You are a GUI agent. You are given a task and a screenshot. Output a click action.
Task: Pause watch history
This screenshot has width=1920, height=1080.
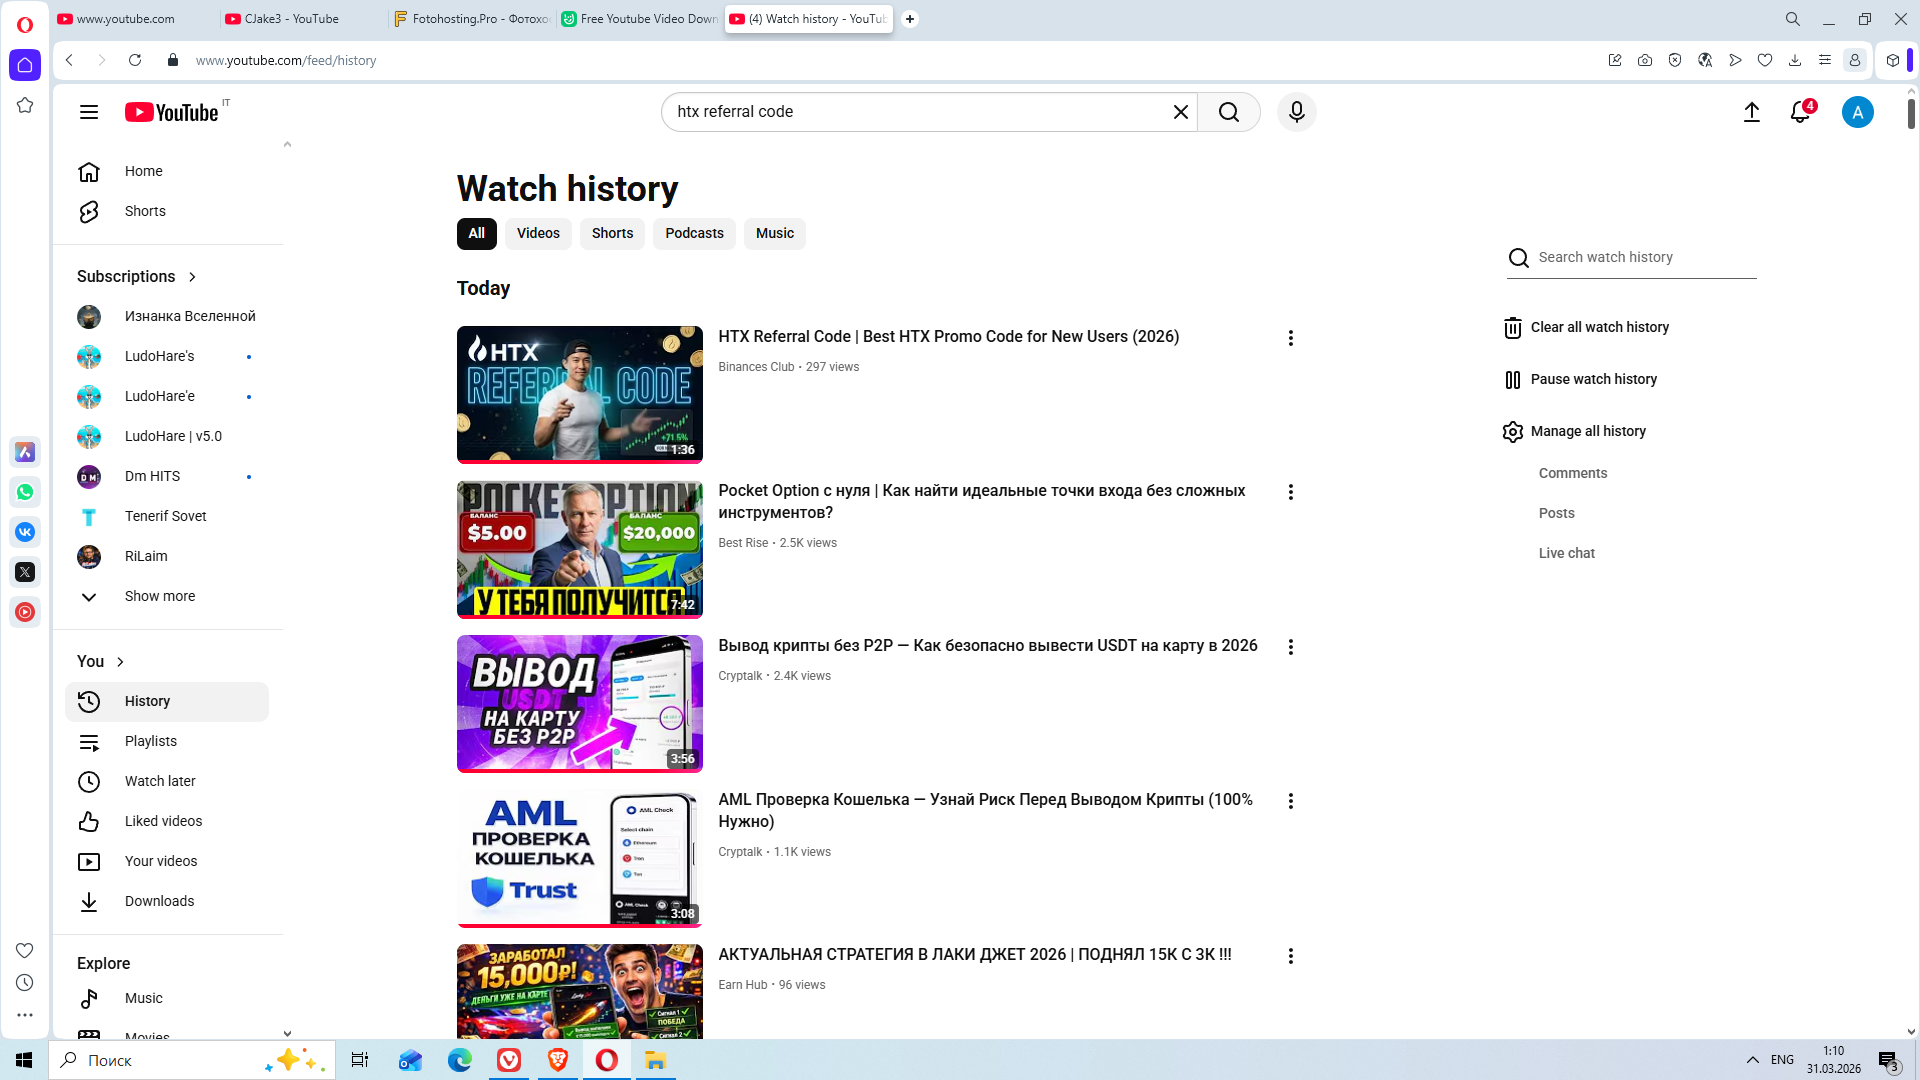(1592, 379)
